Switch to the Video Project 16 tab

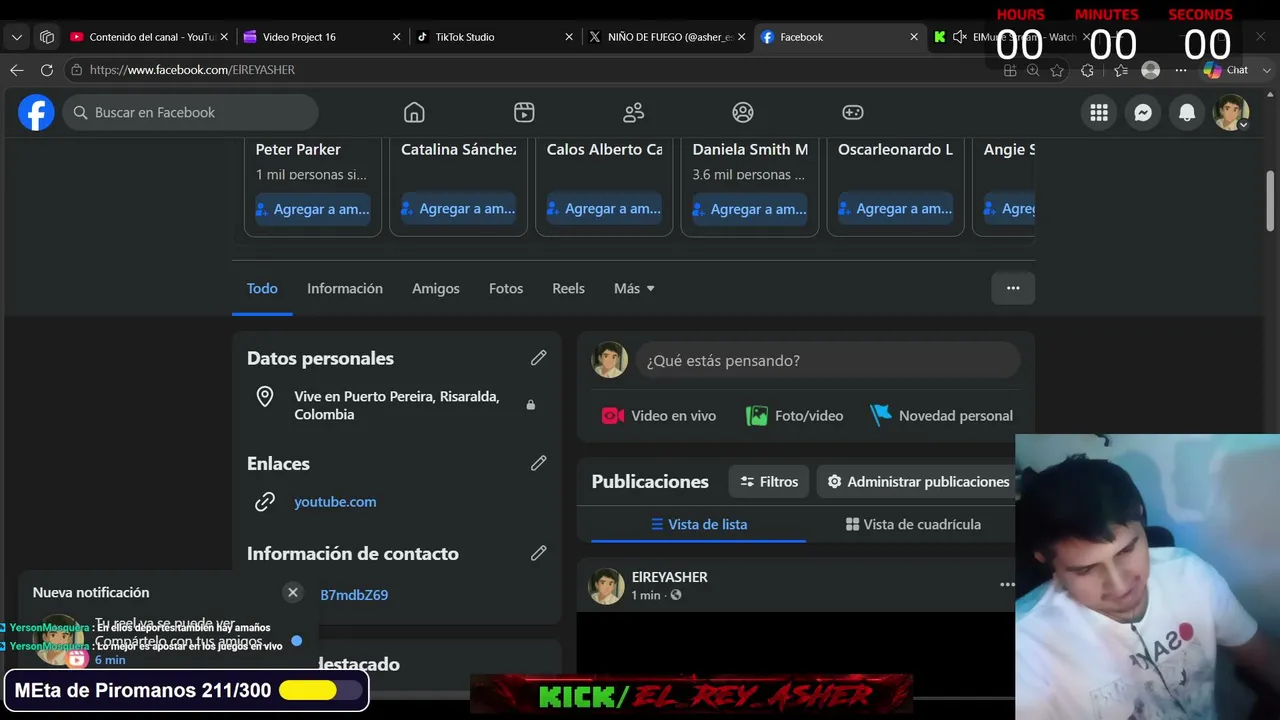tap(322, 37)
